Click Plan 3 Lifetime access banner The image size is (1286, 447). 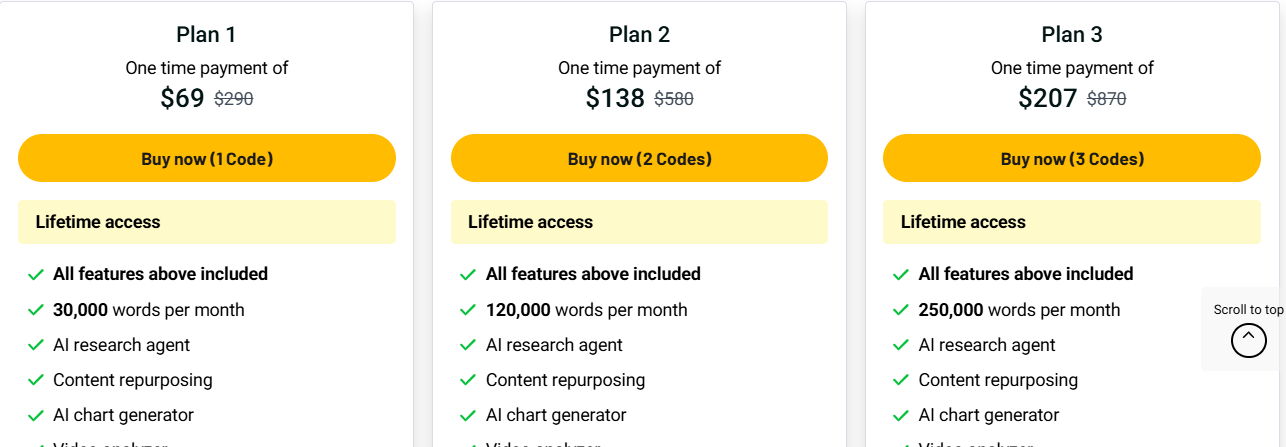tap(1071, 222)
